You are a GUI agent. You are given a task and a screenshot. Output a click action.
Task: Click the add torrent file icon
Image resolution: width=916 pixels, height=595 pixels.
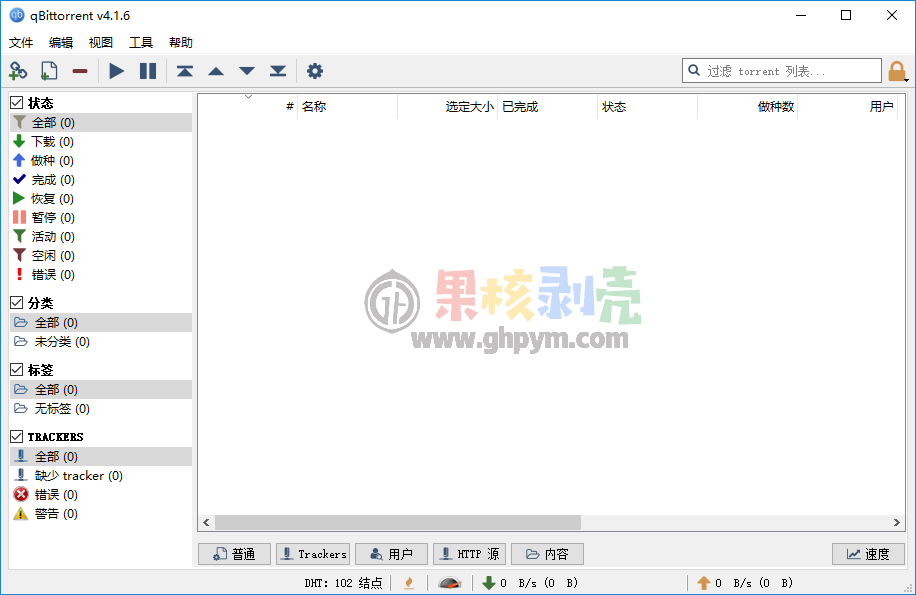tap(49, 71)
